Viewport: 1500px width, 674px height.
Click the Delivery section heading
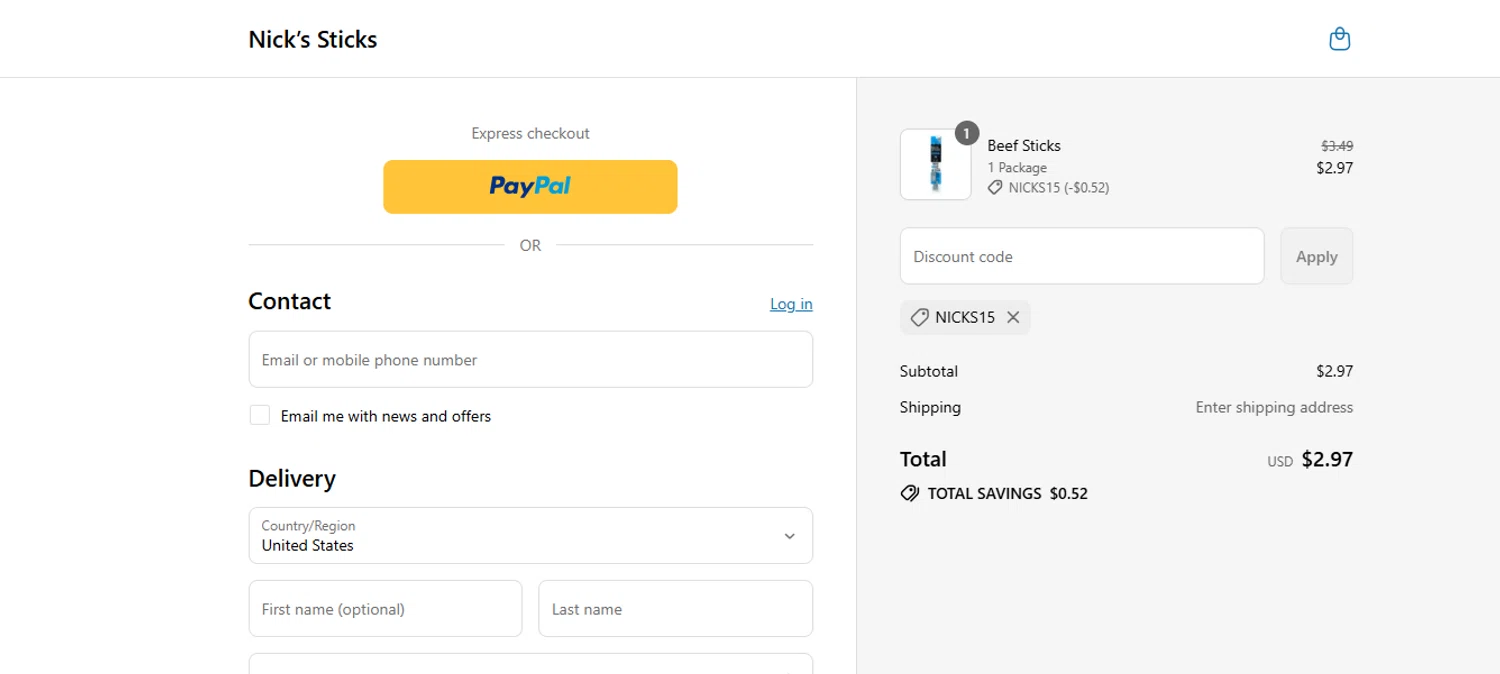292,478
